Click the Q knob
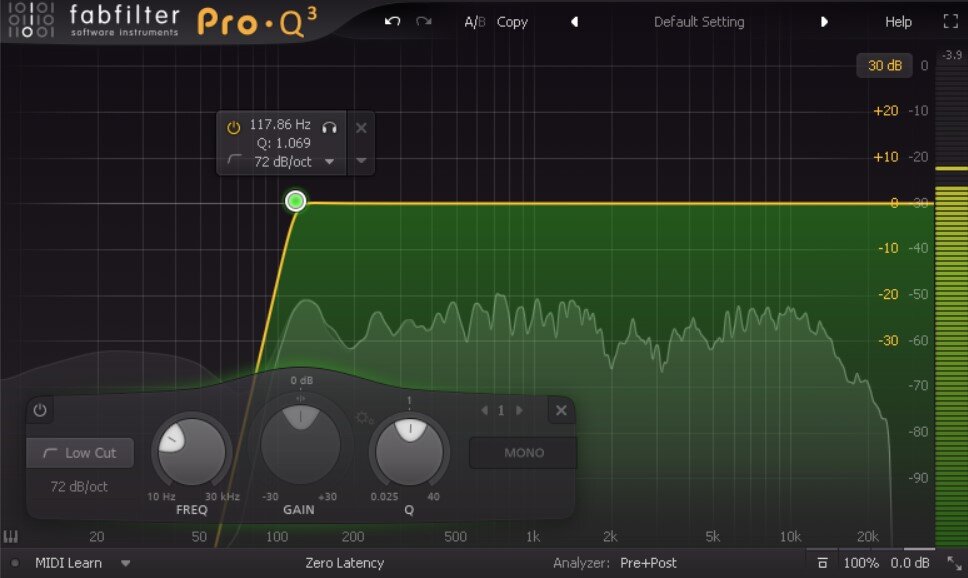This screenshot has width=968, height=578. point(409,451)
